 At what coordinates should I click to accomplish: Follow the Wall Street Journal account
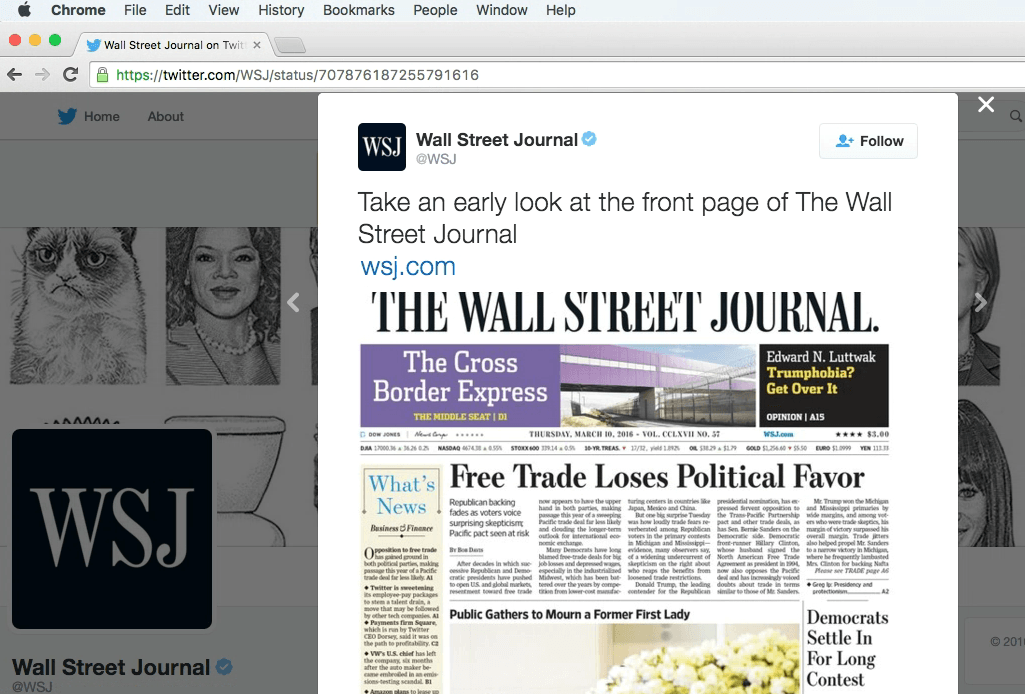pyautogui.click(x=868, y=141)
